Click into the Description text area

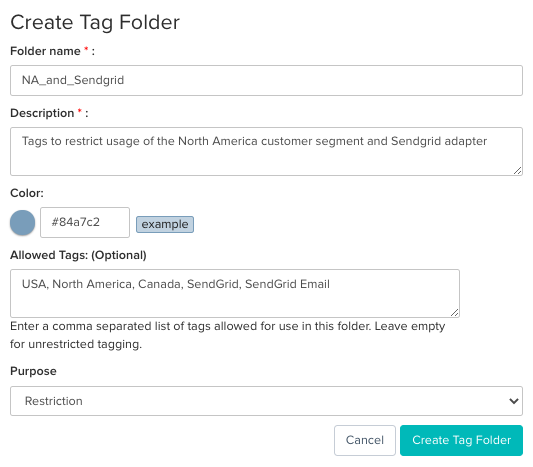(266, 151)
